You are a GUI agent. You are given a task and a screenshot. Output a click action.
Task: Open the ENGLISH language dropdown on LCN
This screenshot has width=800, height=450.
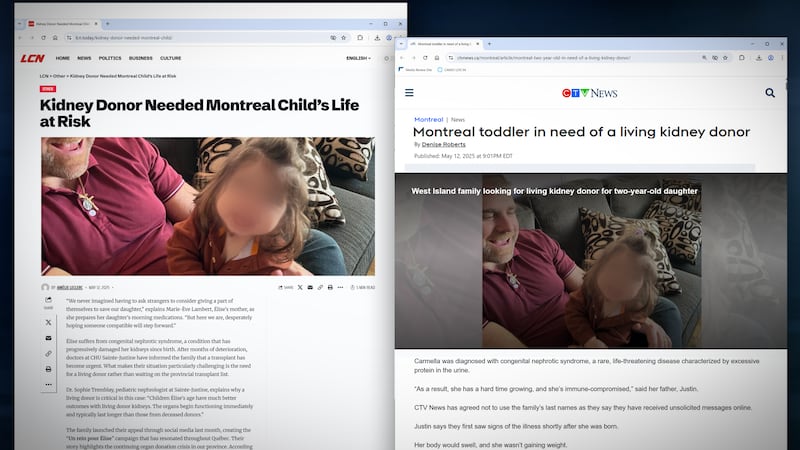tap(358, 58)
